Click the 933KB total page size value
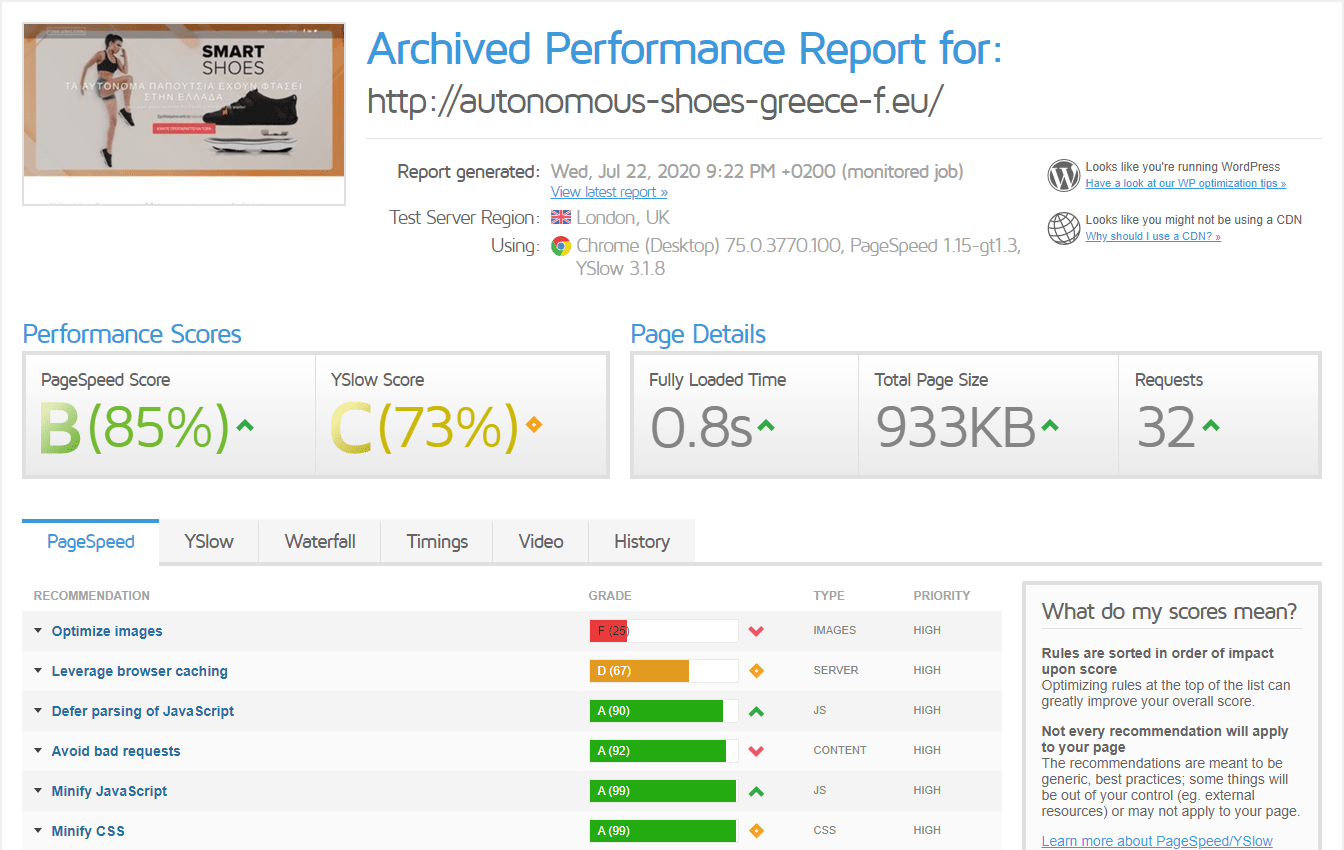Screen dimensions: 1344x850 coord(955,427)
